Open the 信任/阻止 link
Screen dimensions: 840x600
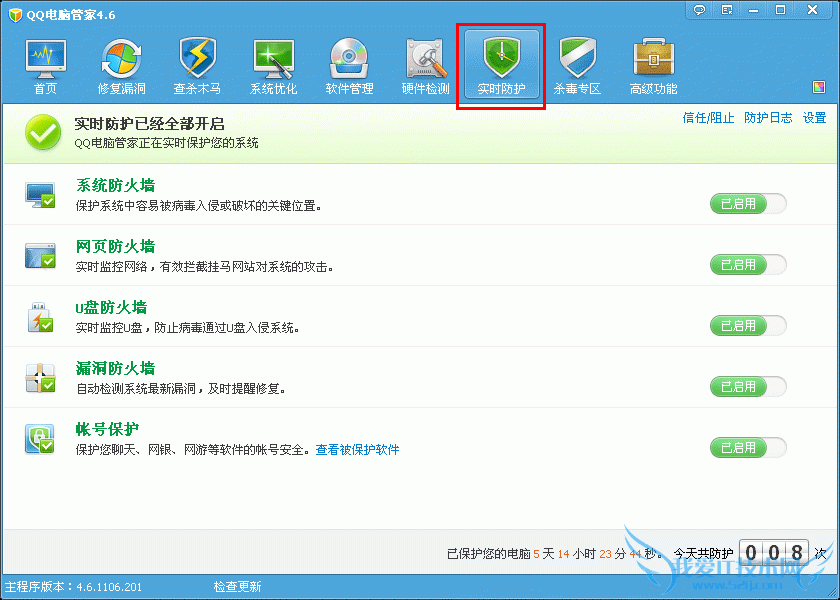pyautogui.click(x=708, y=118)
